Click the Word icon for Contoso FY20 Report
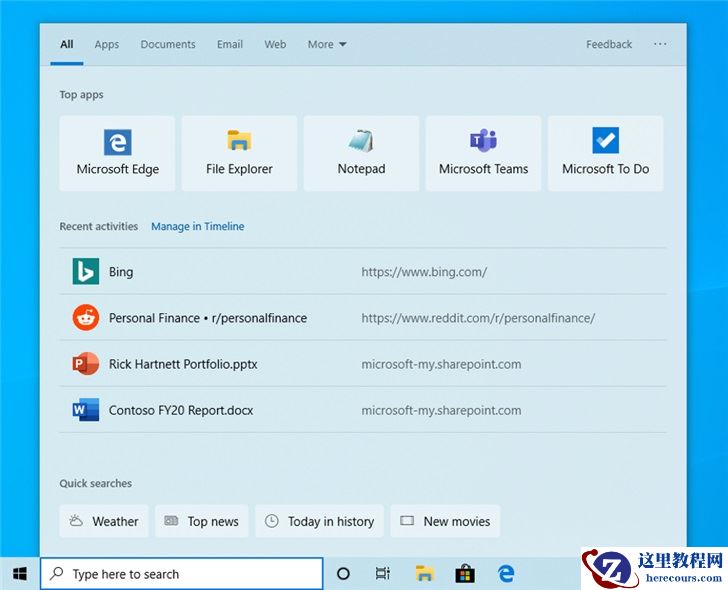The image size is (728, 590). coord(86,410)
